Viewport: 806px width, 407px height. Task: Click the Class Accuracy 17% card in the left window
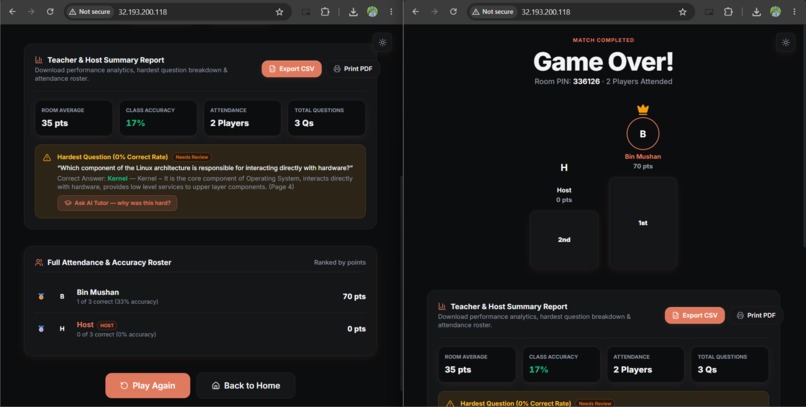click(x=158, y=118)
